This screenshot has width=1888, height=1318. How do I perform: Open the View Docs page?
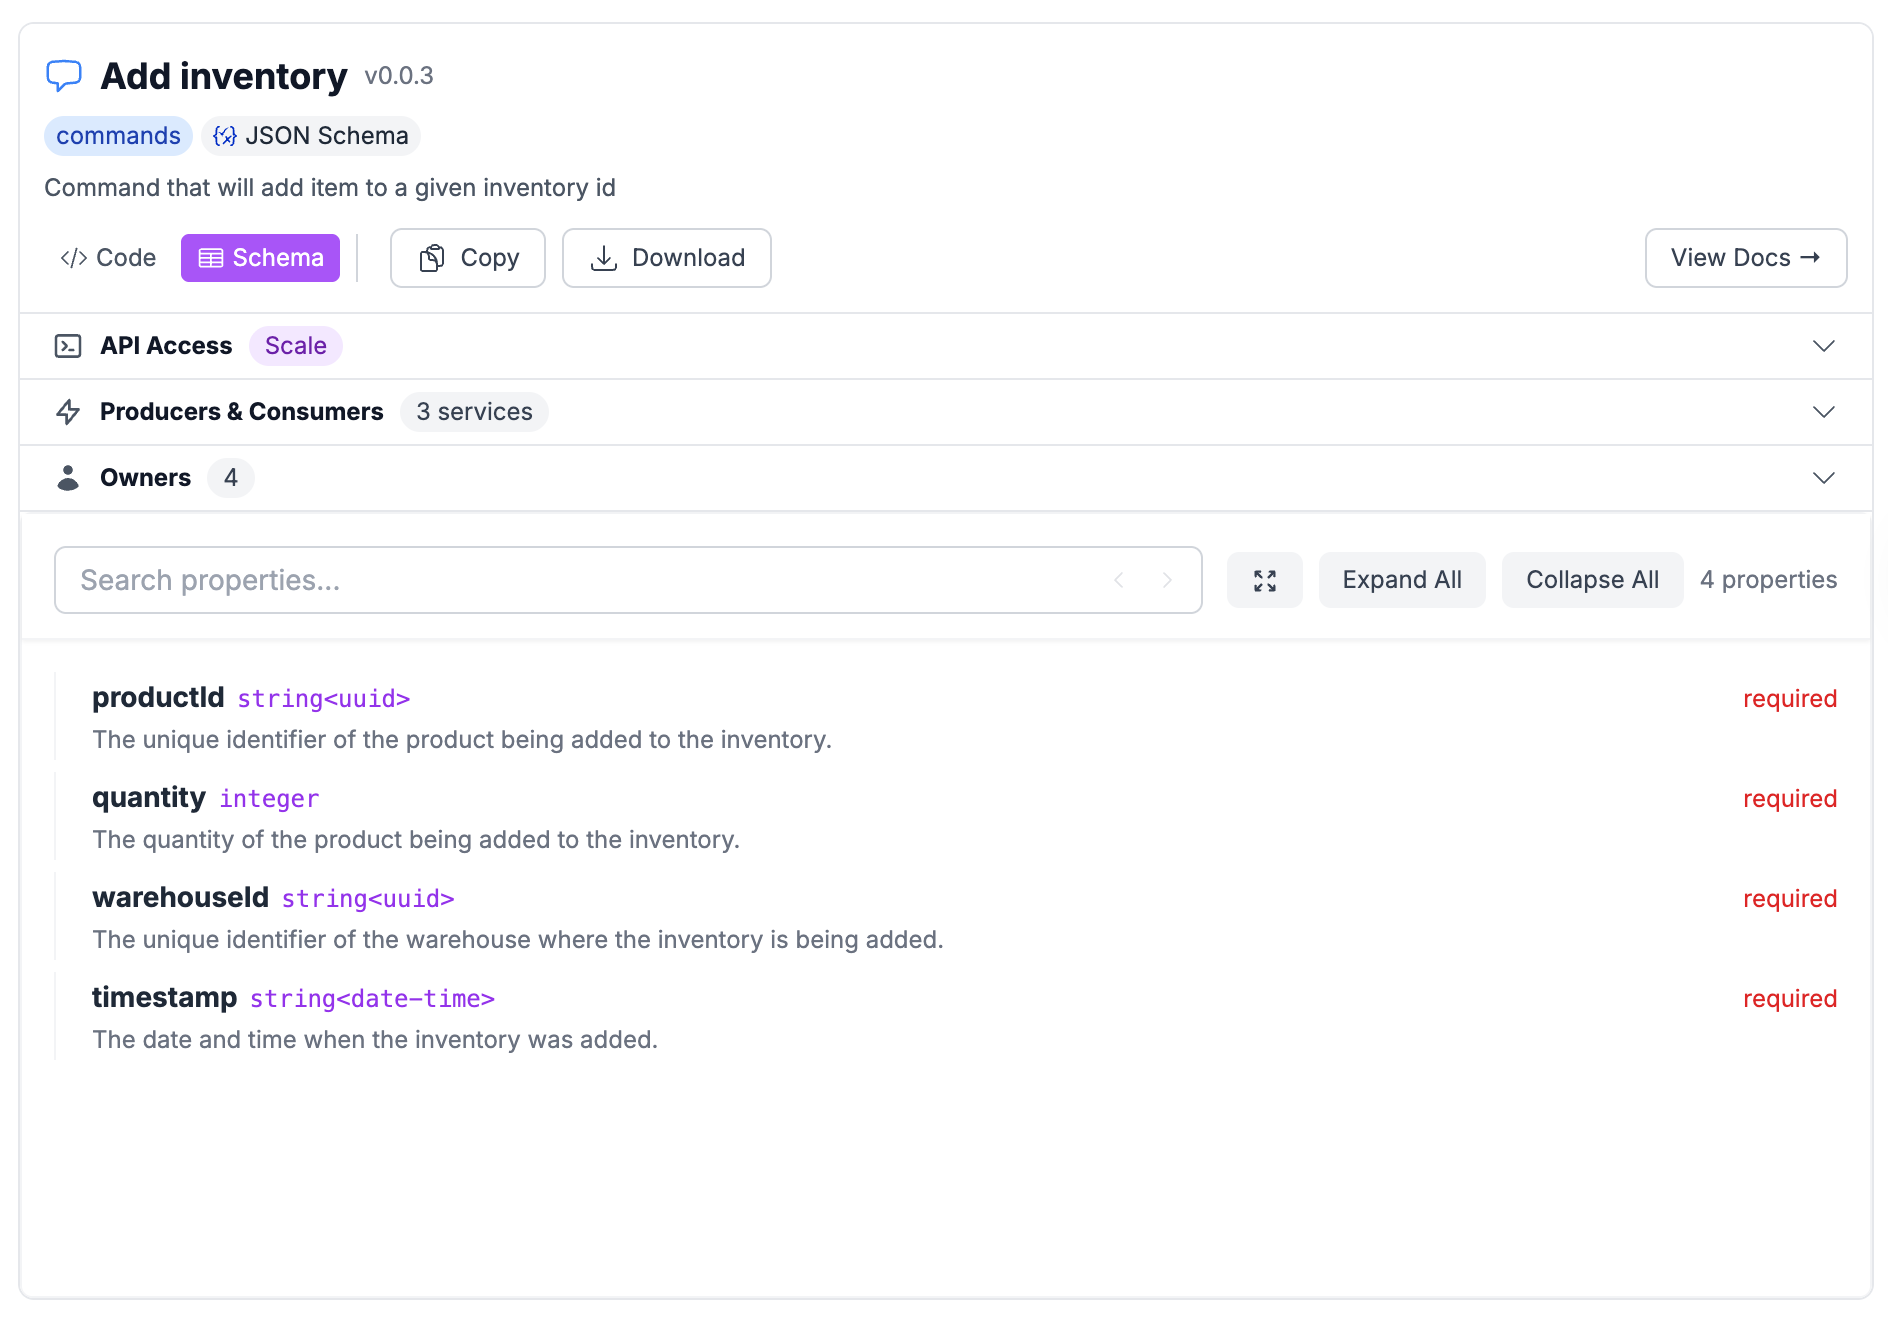point(1745,258)
